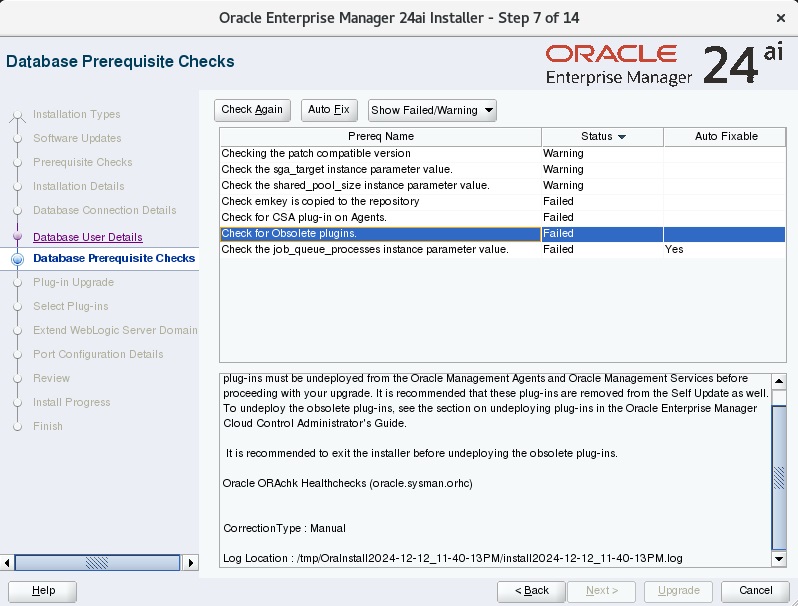This screenshot has height=606, width=798.
Task: Click the 'CorrectionType : Manual' text
Action: pos(284,529)
